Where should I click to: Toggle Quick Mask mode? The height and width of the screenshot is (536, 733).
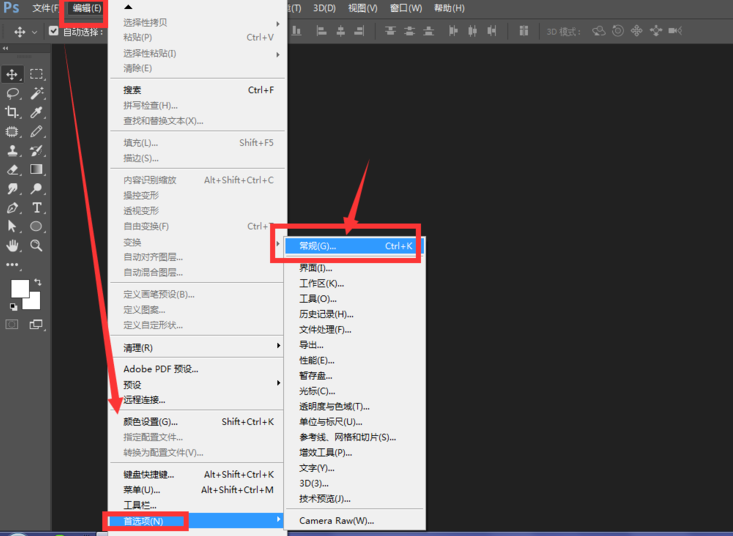click(x=12, y=324)
